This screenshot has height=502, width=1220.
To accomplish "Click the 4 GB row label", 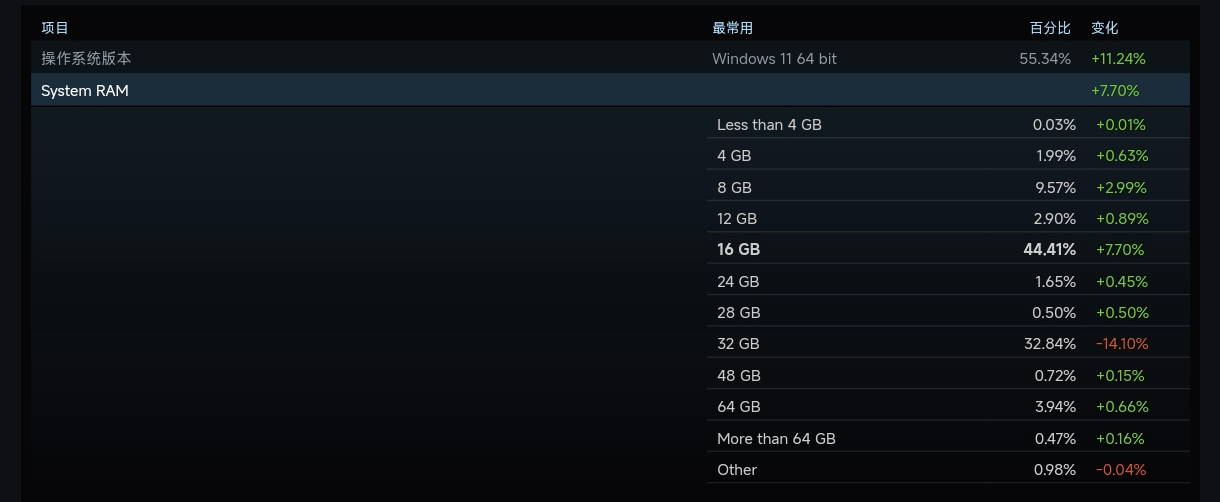I will click(734, 156).
